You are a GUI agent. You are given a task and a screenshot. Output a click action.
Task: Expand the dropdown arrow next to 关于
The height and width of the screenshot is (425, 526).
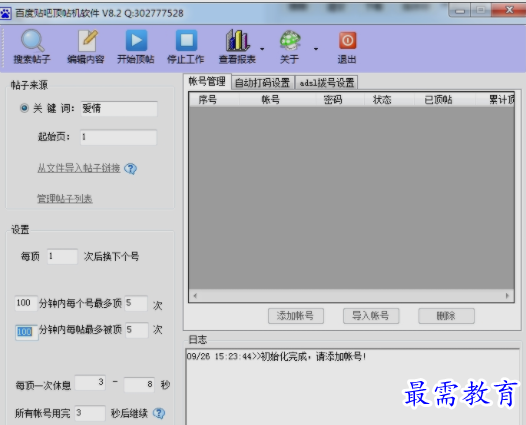point(316,49)
